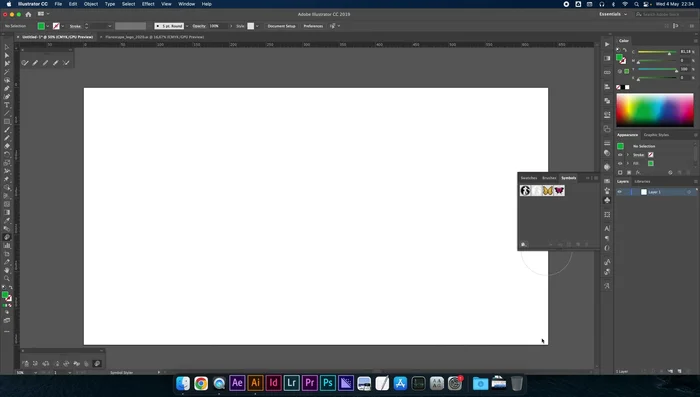Select the magenta butterfly symbol thumbnail
The width and height of the screenshot is (700, 397).
[x=559, y=191]
